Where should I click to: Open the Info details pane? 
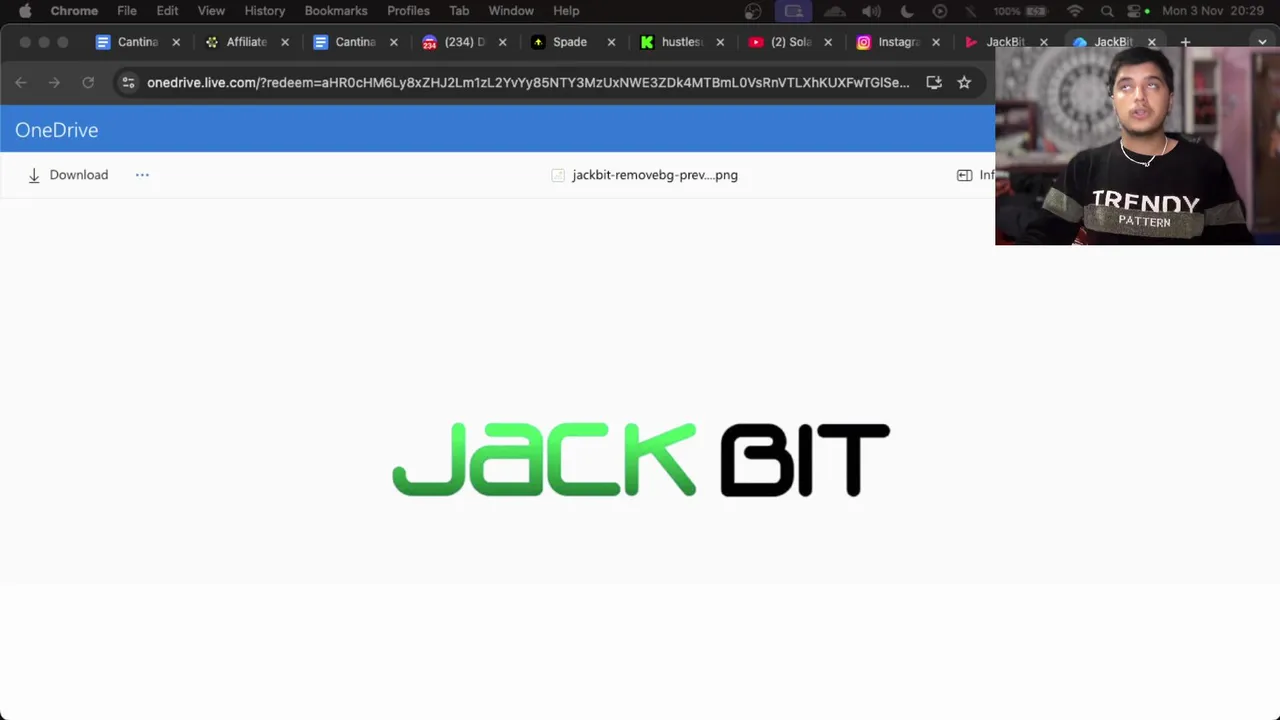(975, 175)
